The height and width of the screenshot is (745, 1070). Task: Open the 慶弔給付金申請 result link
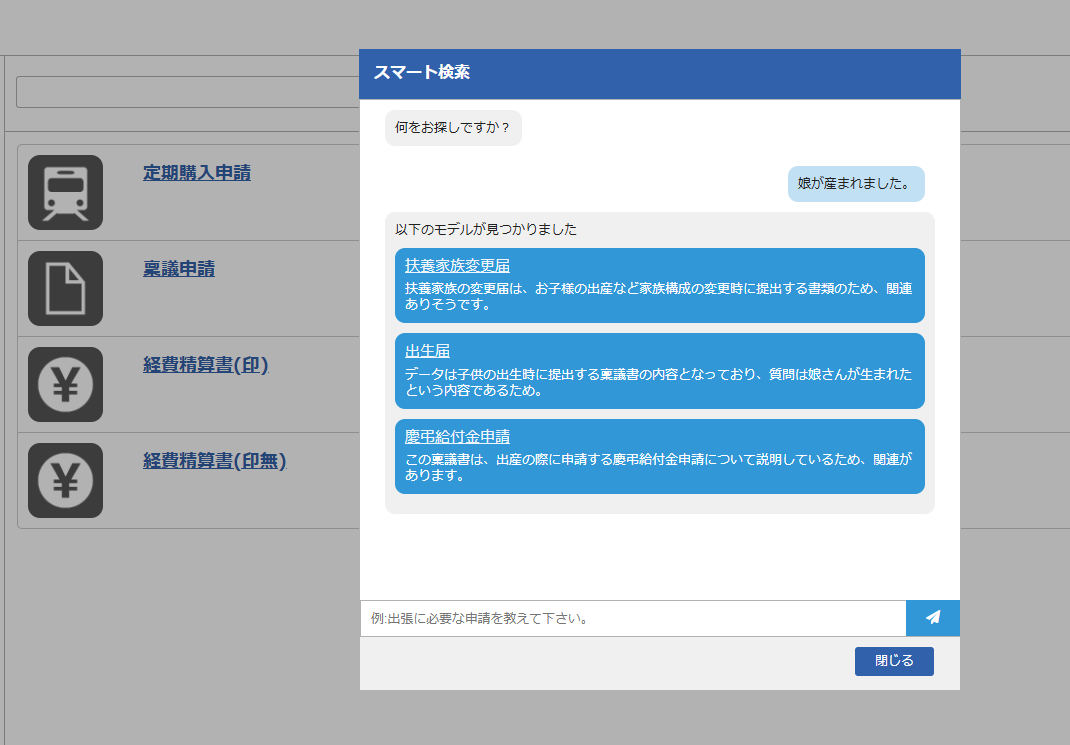457,437
